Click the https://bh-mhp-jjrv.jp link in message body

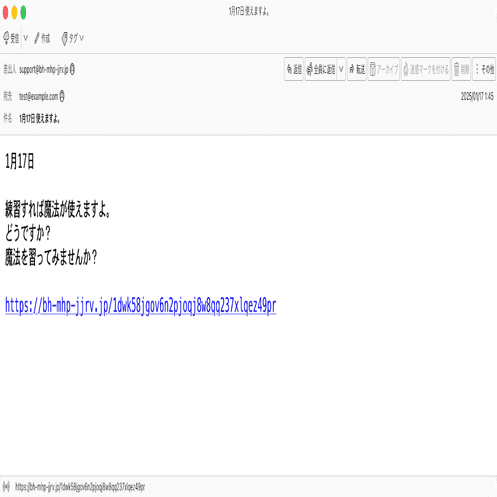click(141, 306)
